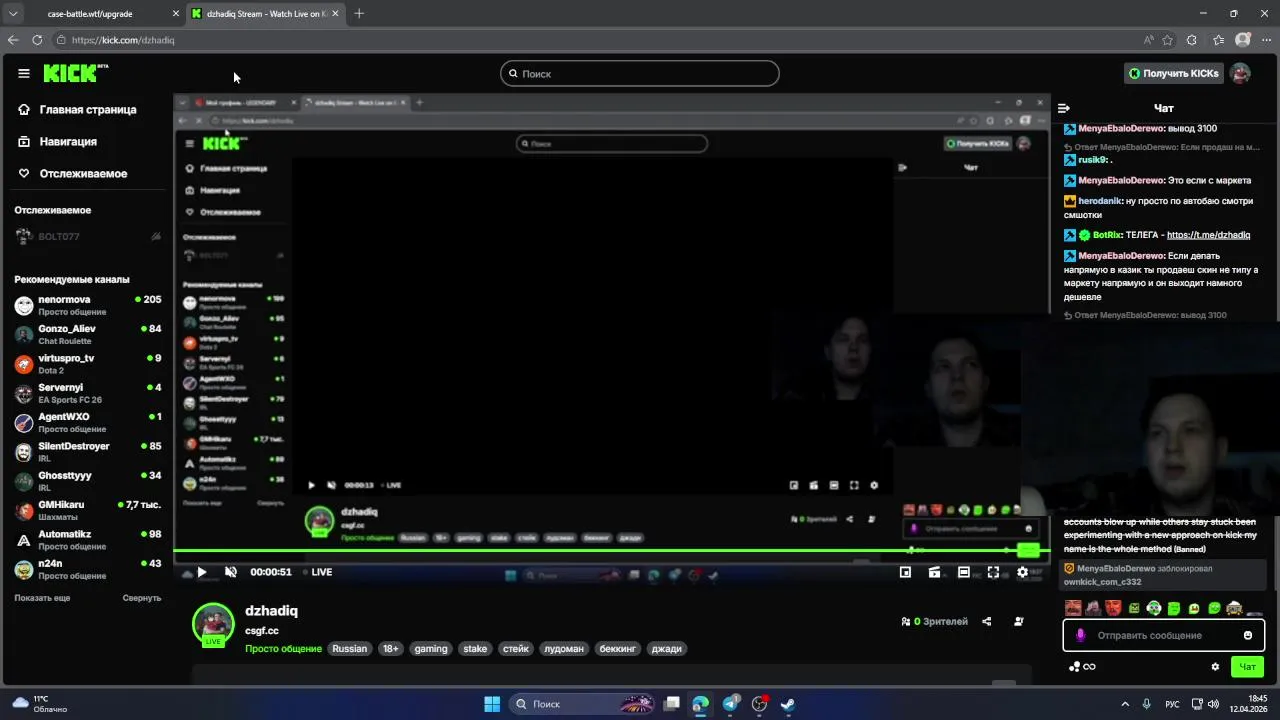Open browser extensions icon
This screenshot has height=720, width=1280.
1191,40
